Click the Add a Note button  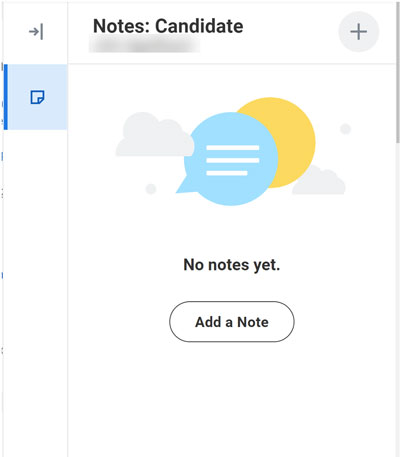[x=232, y=322]
